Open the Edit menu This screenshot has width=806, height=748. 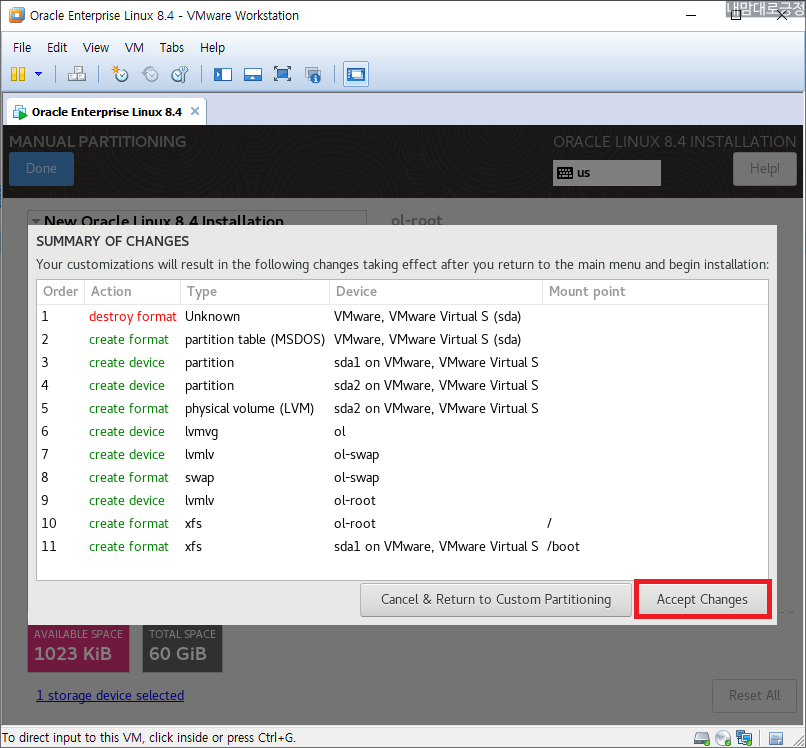(x=57, y=47)
